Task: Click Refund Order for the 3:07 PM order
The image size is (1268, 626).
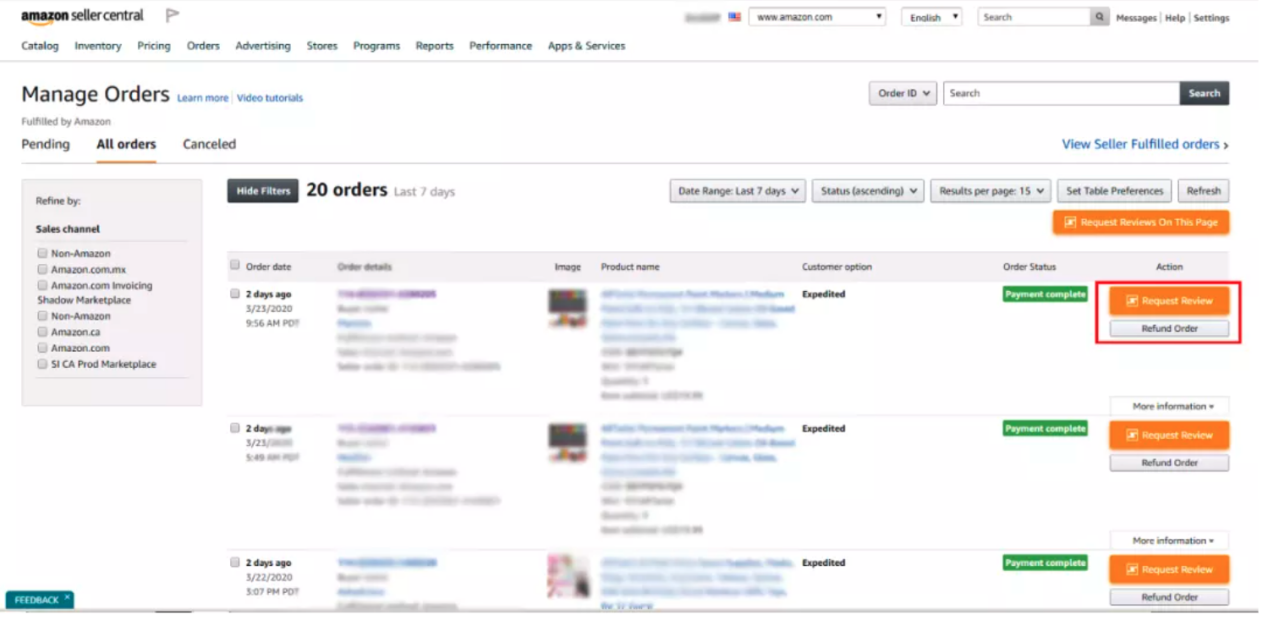Action: point(1169,597)
